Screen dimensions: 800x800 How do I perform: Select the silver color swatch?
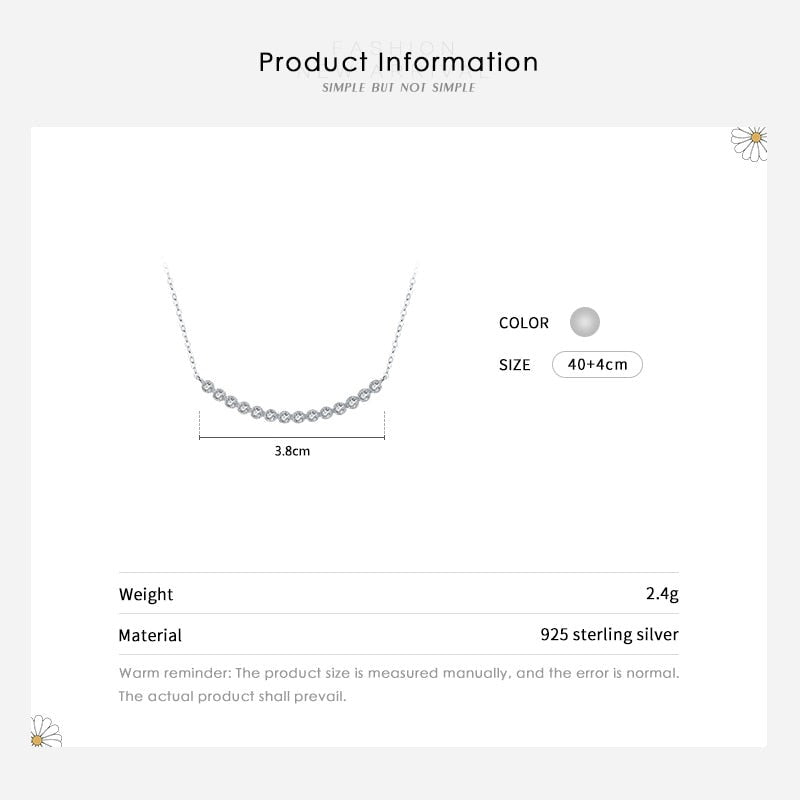584,322
